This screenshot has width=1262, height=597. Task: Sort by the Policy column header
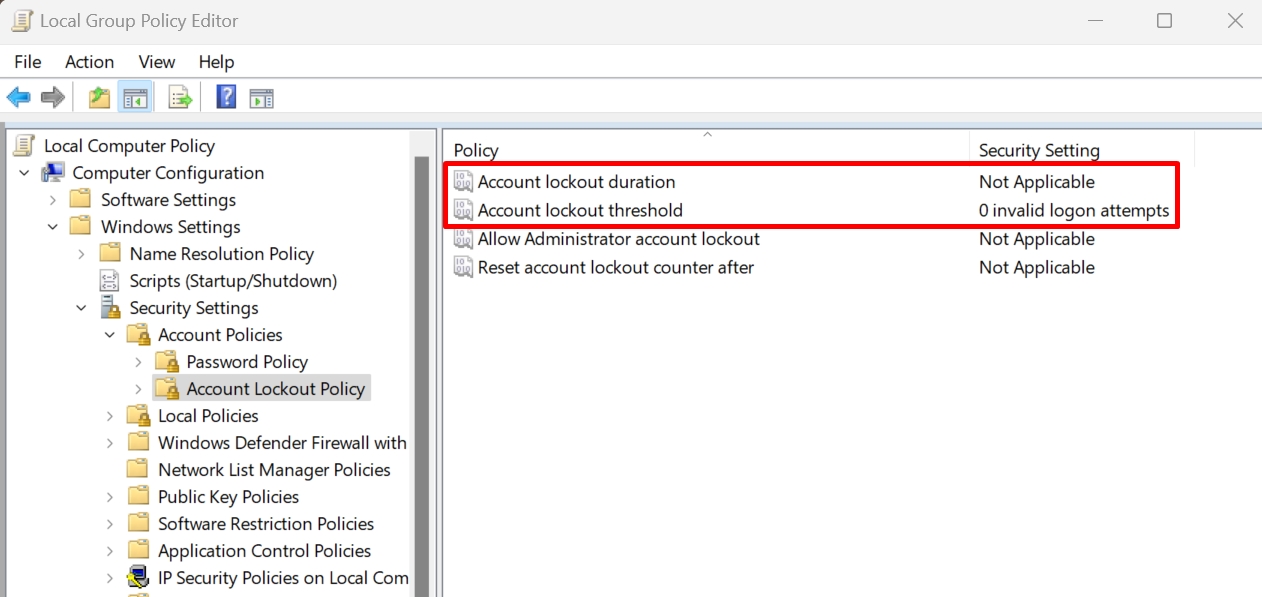coord(705,150)
